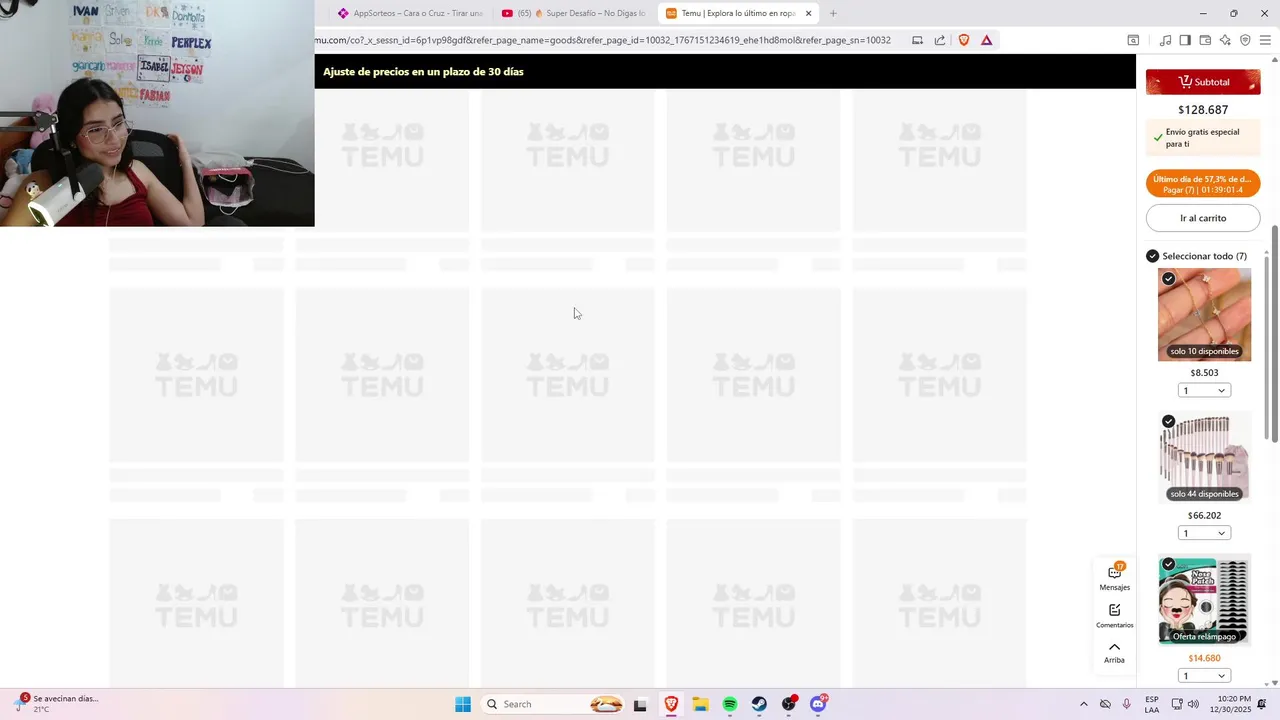Close the Temu browser tab
Viewport: 1280px width, 720px height.
[x=808, y=13]
